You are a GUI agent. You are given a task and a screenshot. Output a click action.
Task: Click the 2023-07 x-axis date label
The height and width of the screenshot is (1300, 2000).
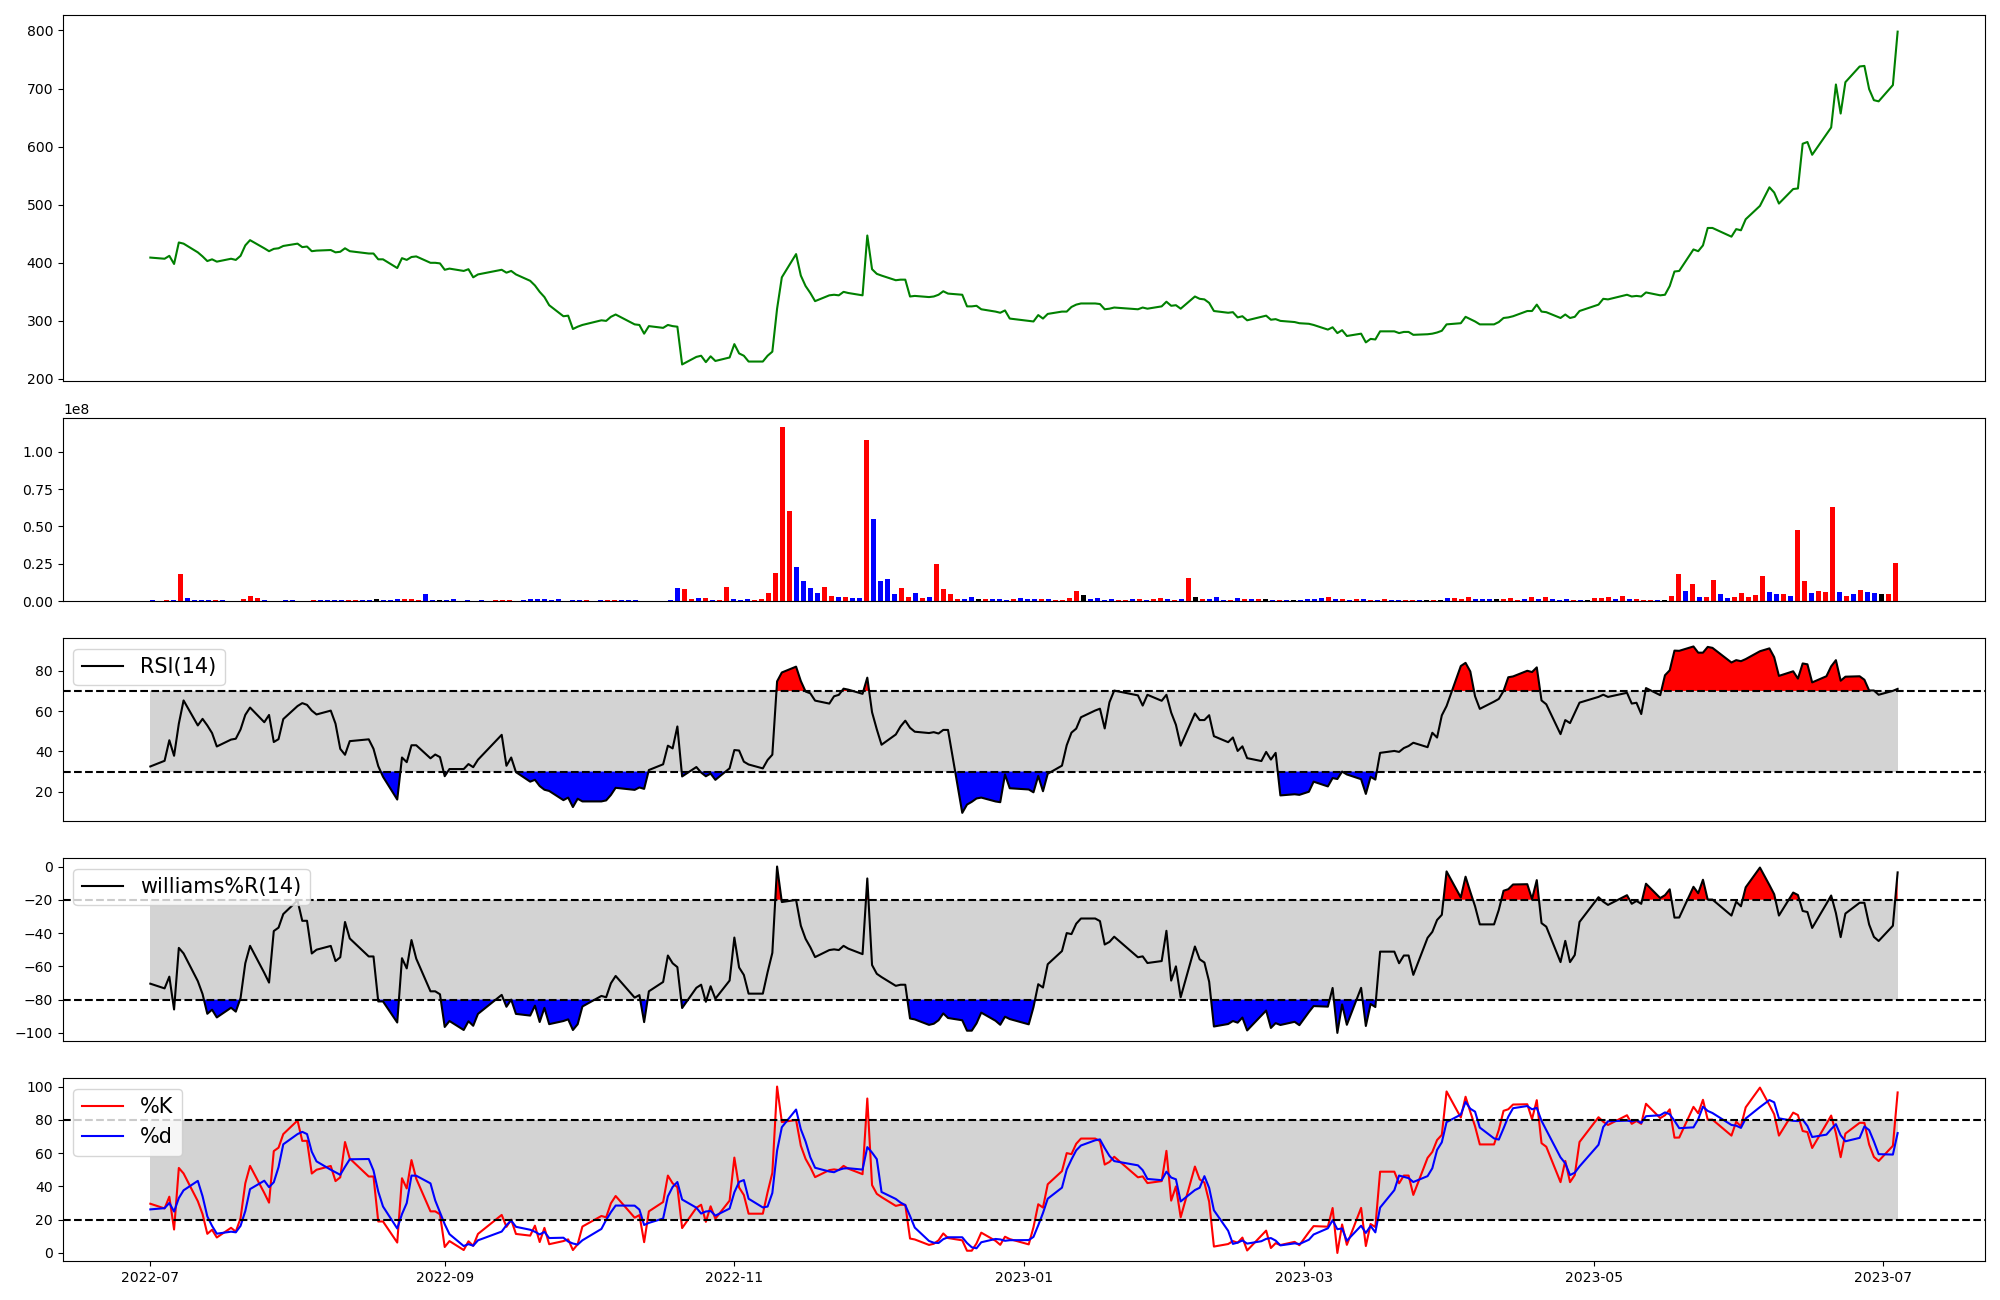(1884, 1277)
